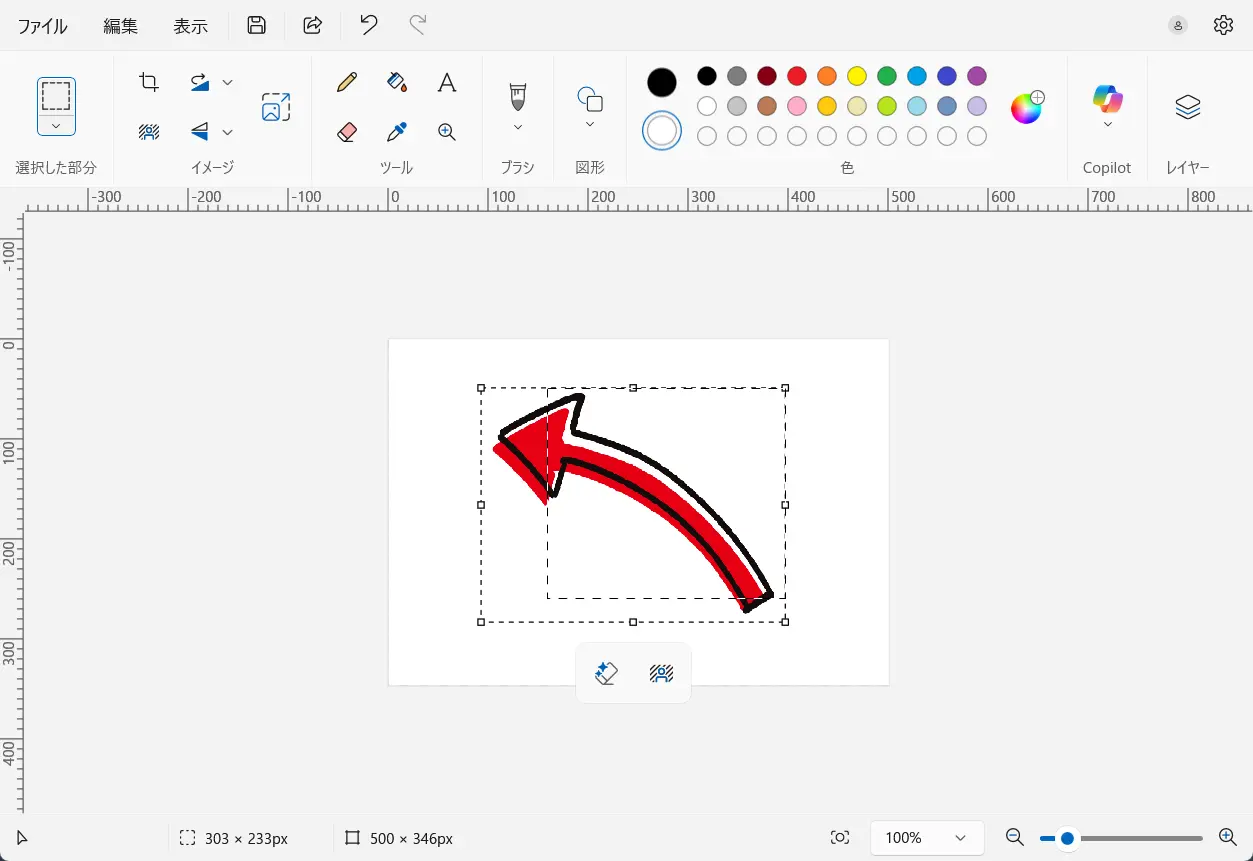The width and height of the screenshot is (1253, 861).
Task: Click the ribbon Remove background icon
Action: coord(149,132)
